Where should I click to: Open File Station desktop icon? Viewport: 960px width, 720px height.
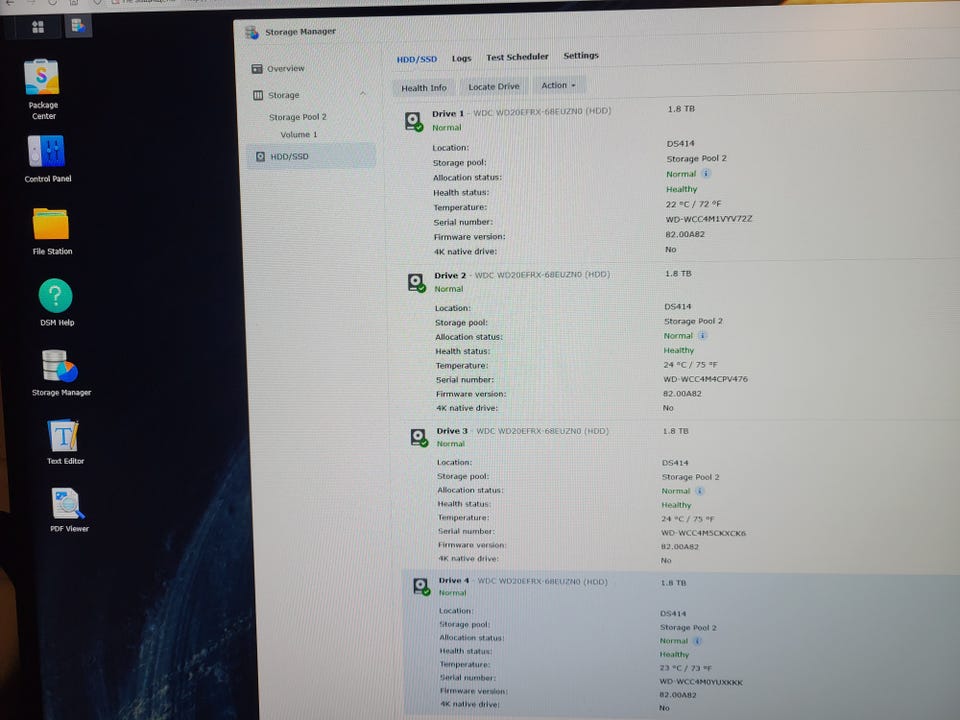tap(50, 223)
